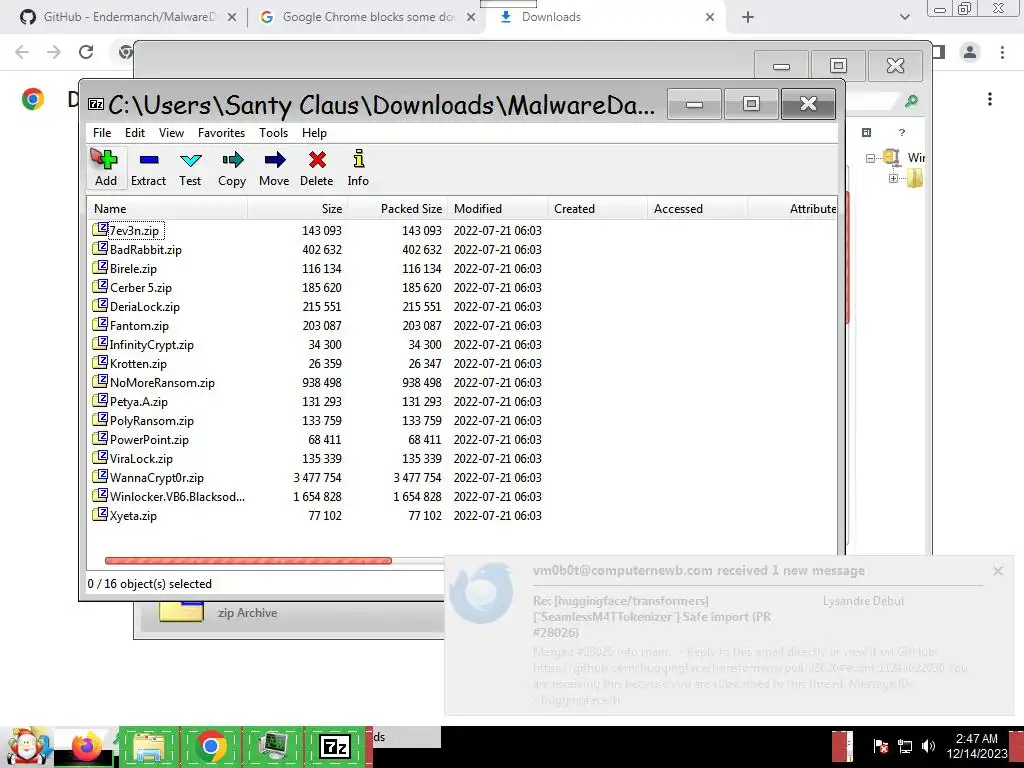This screenshot has height=768, width=1024.
Task: Go back in Chrome
Action: click(22, 52)
